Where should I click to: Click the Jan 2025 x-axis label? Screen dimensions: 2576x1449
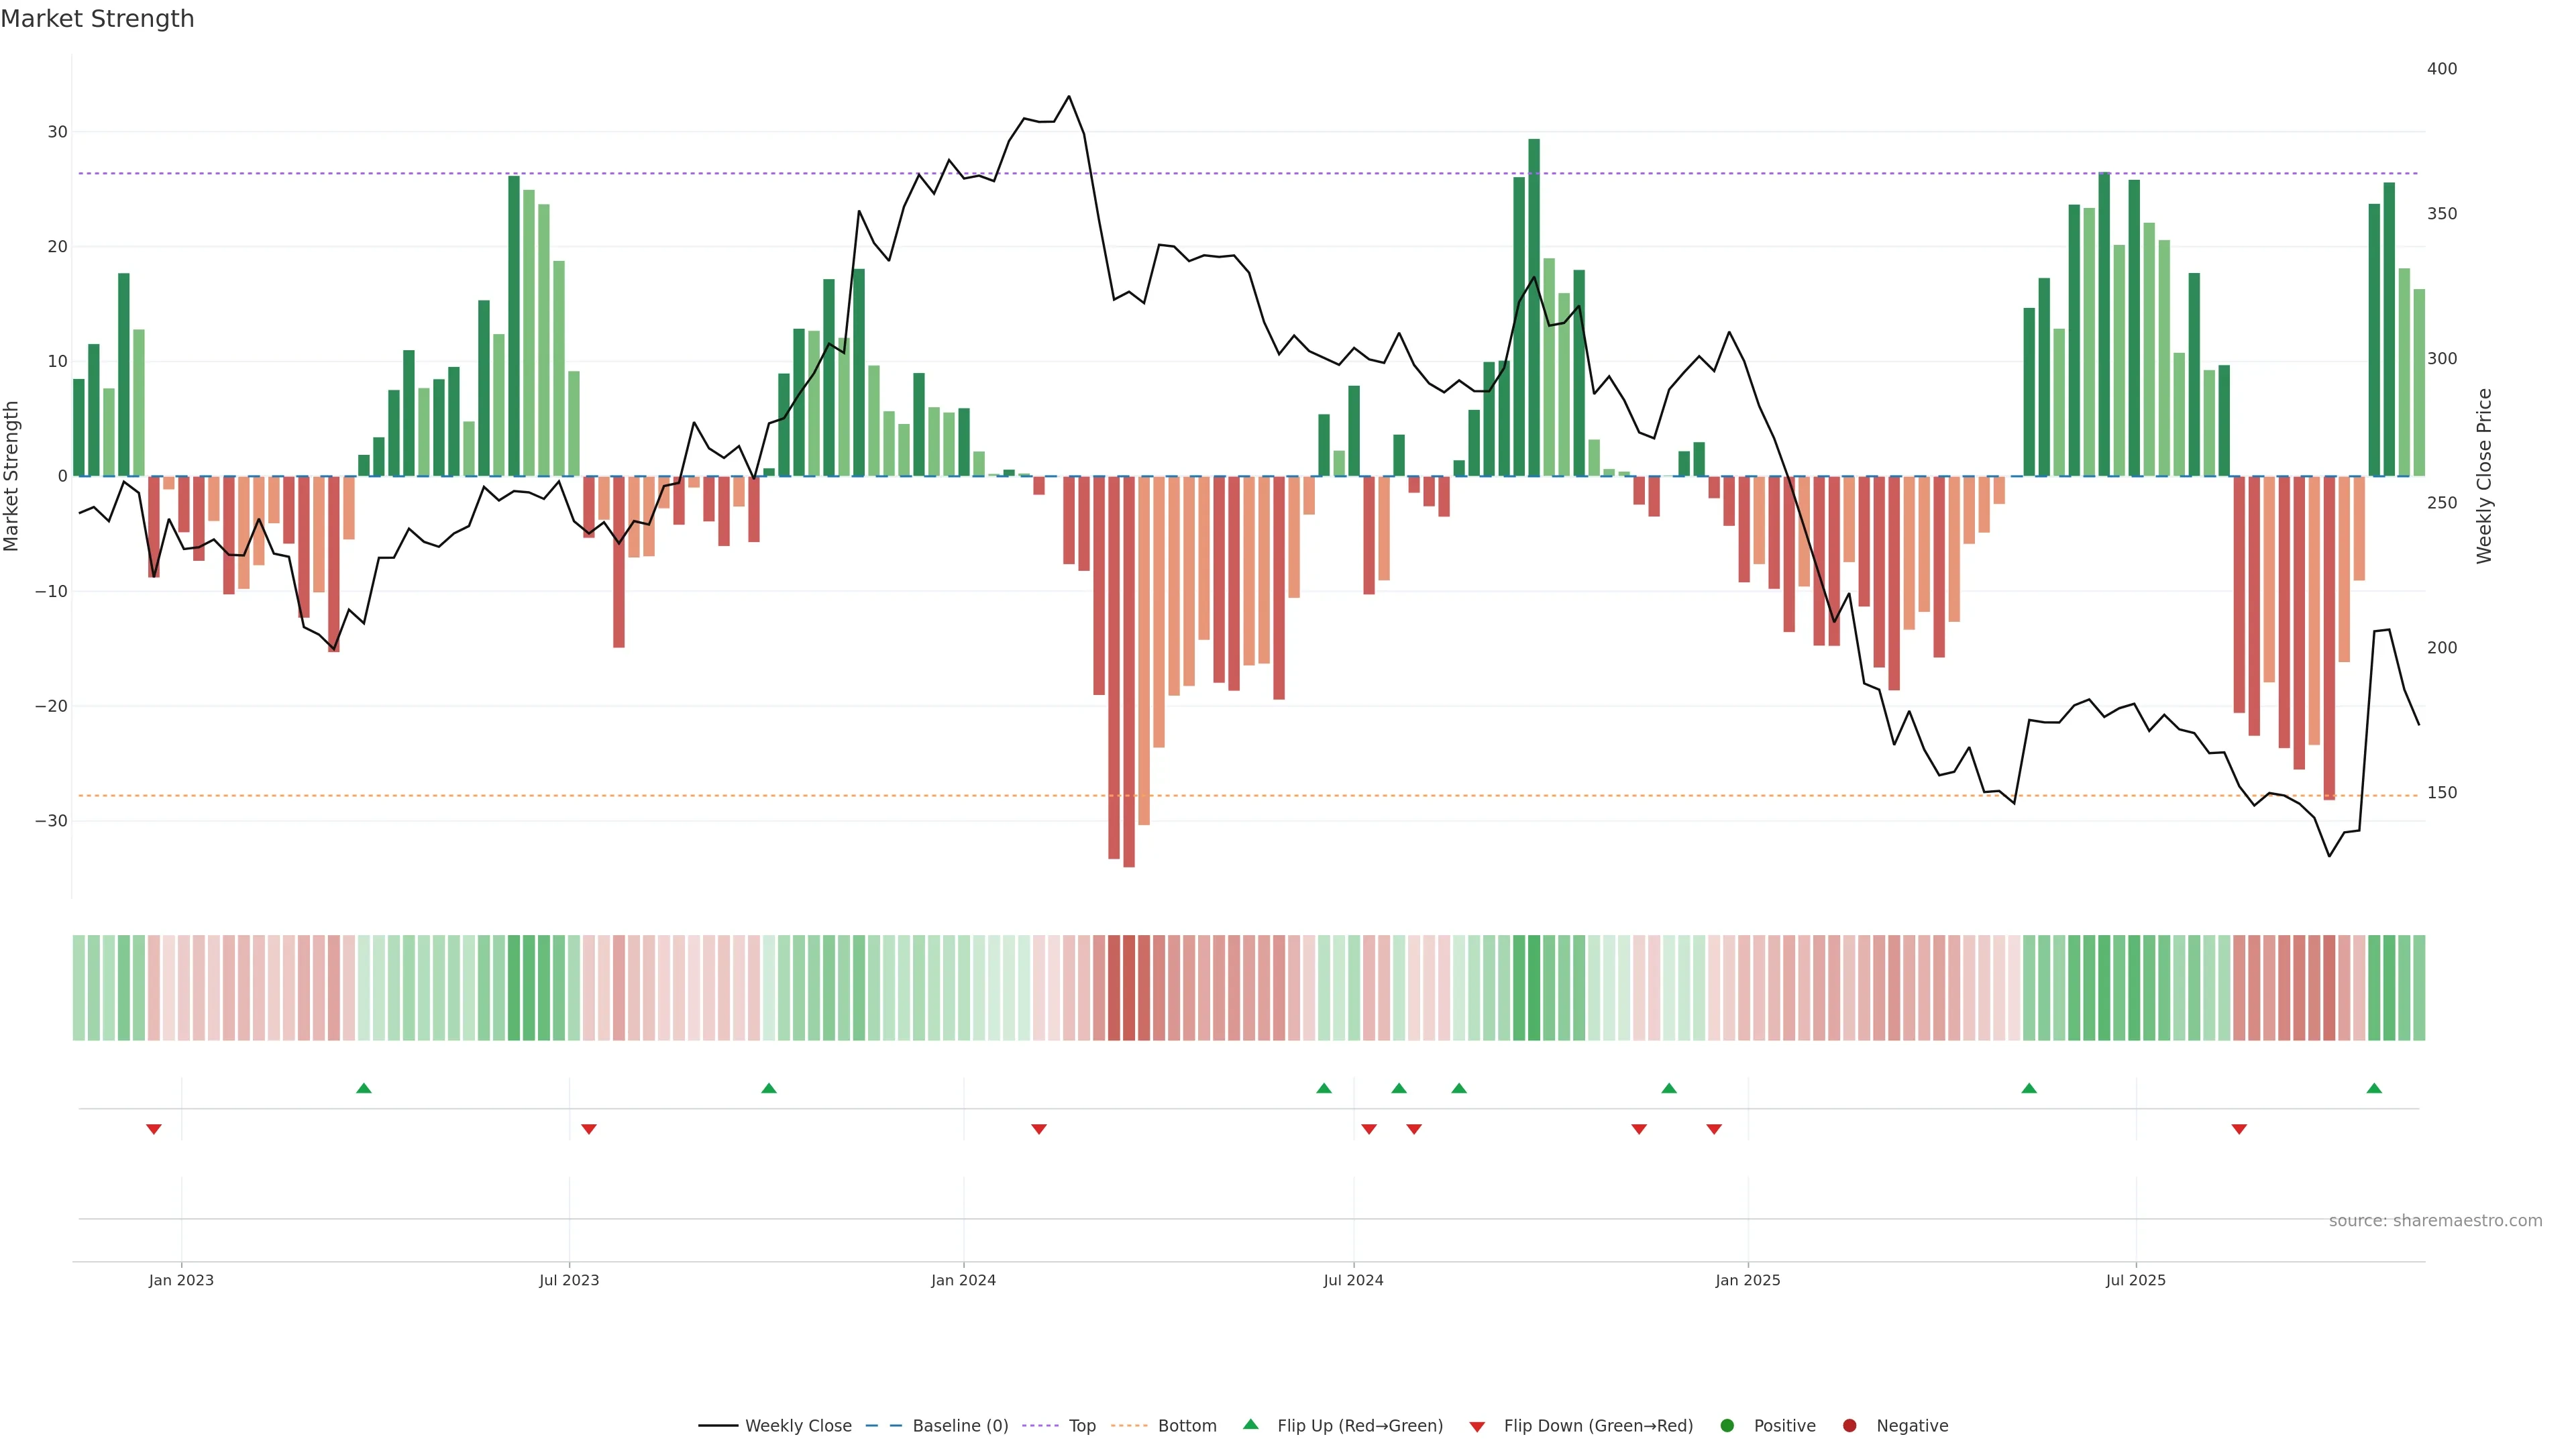[1747, 1280]
